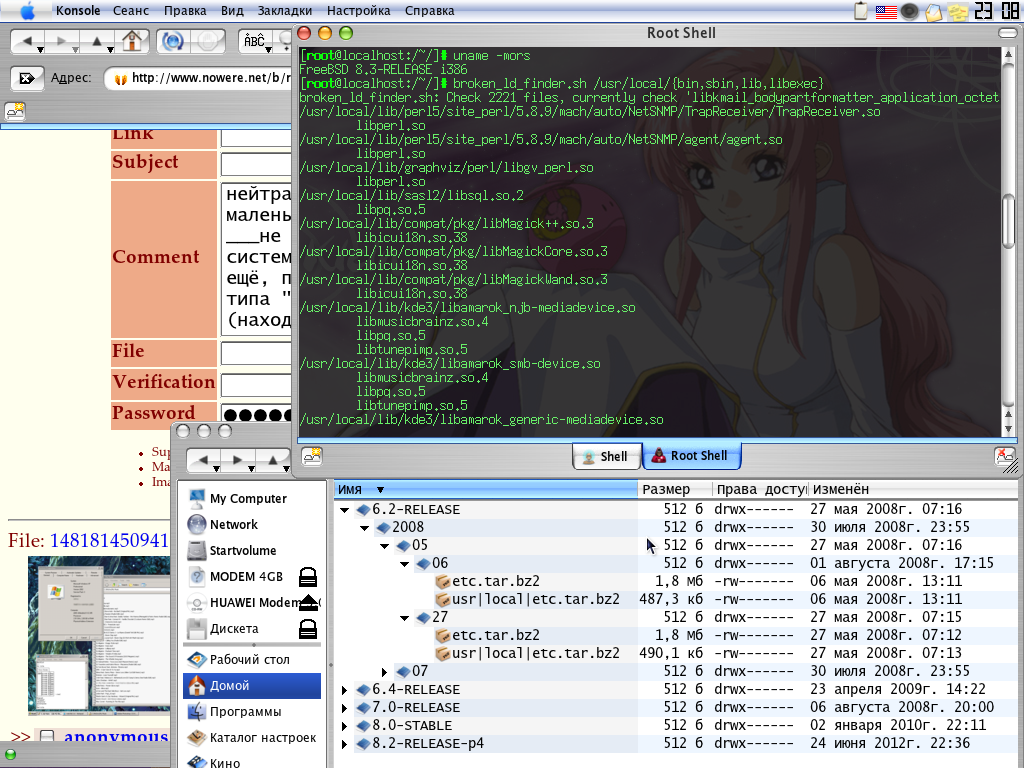Select Домой in the sidebar
This screenshot has width=1024, height=768.
[252, 686]
